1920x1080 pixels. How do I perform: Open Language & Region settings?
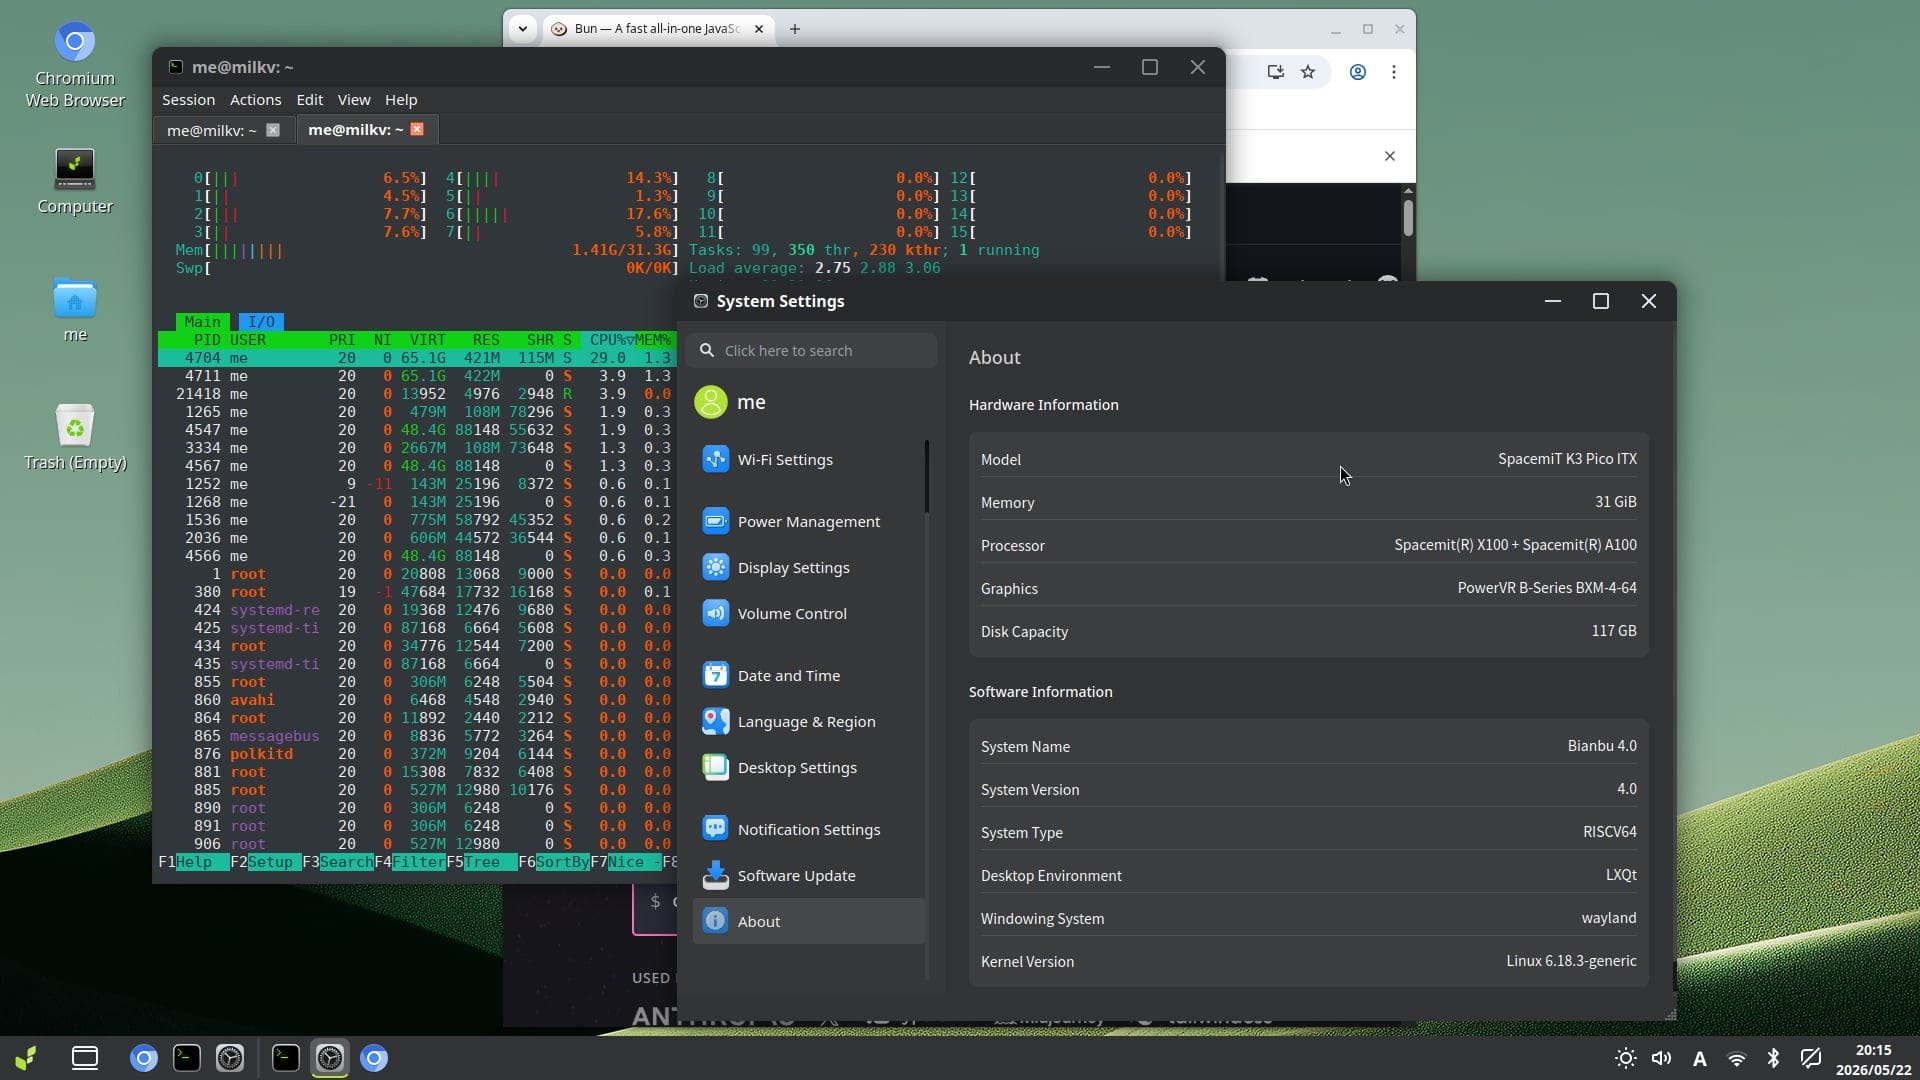pos(809,722)
